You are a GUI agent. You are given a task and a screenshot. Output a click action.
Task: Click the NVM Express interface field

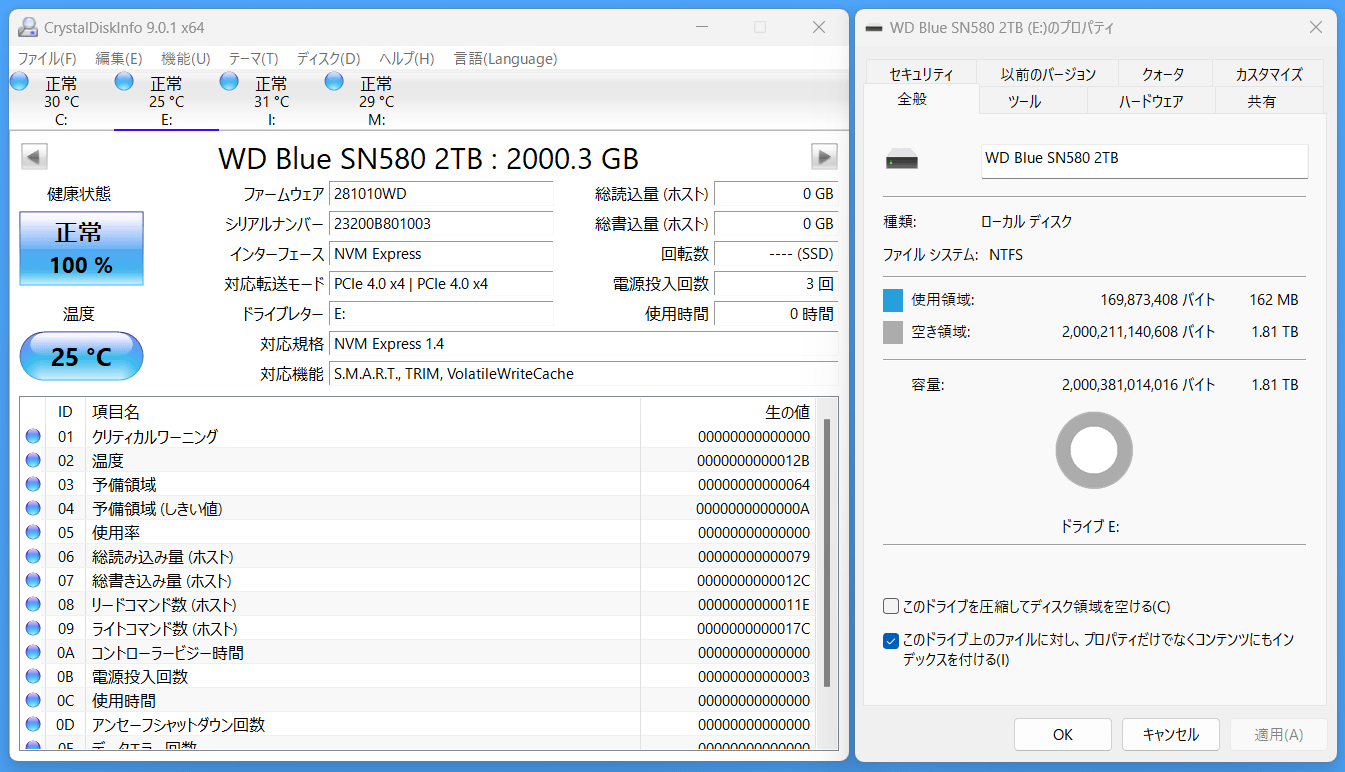441,254
